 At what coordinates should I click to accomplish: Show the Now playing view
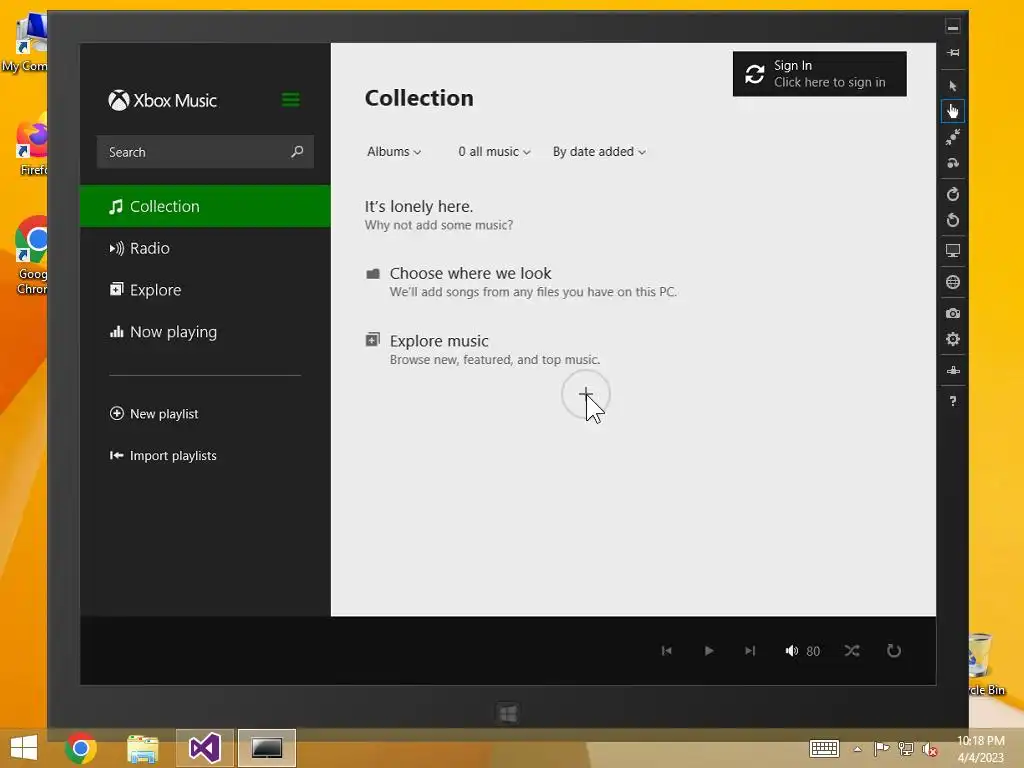pos(205,332)
